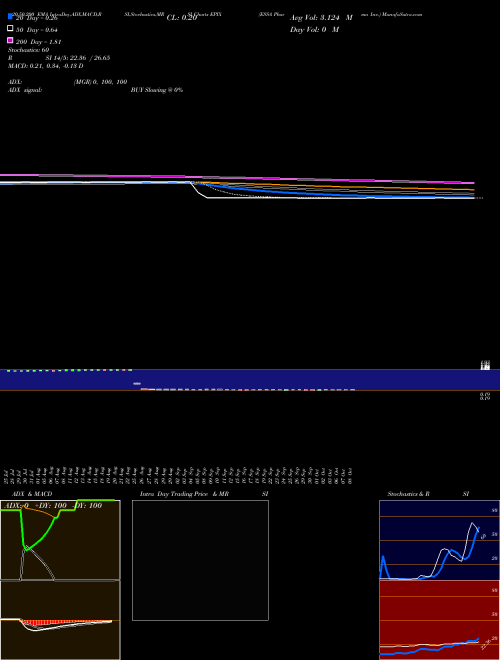Click the 'Stochastics & R' panel title
Screen dimensions: 500x660
click(x=408, y=494)
